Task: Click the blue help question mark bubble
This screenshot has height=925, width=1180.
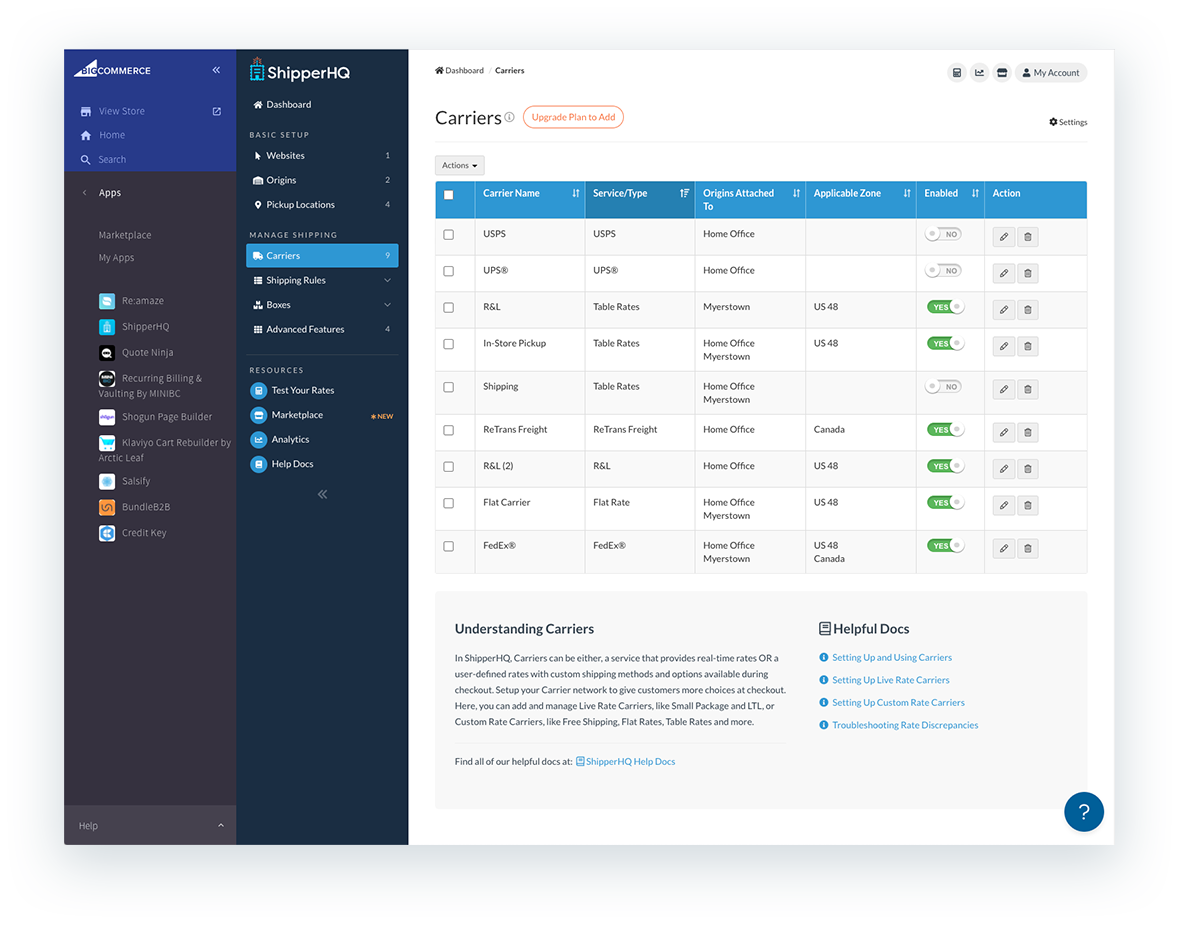Action: click(x=1083, y=811)
